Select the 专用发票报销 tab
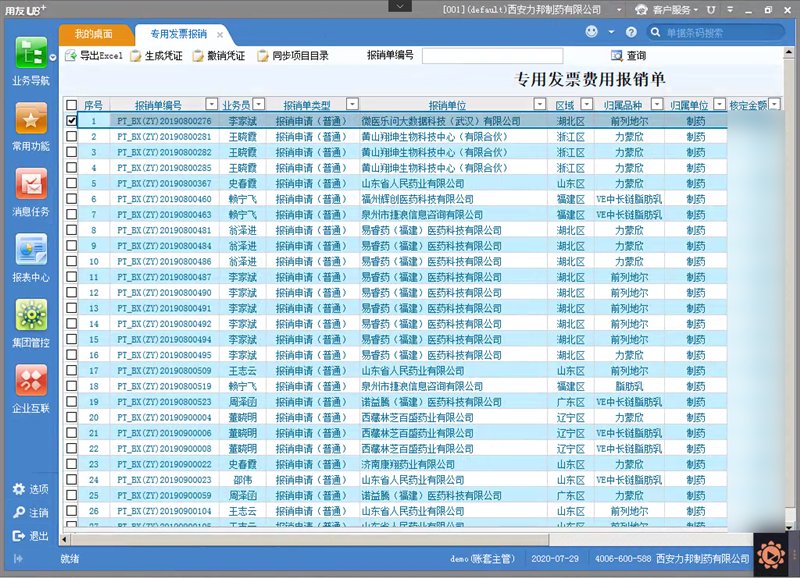This screenshot has height=578, width=800. (179, 34)
